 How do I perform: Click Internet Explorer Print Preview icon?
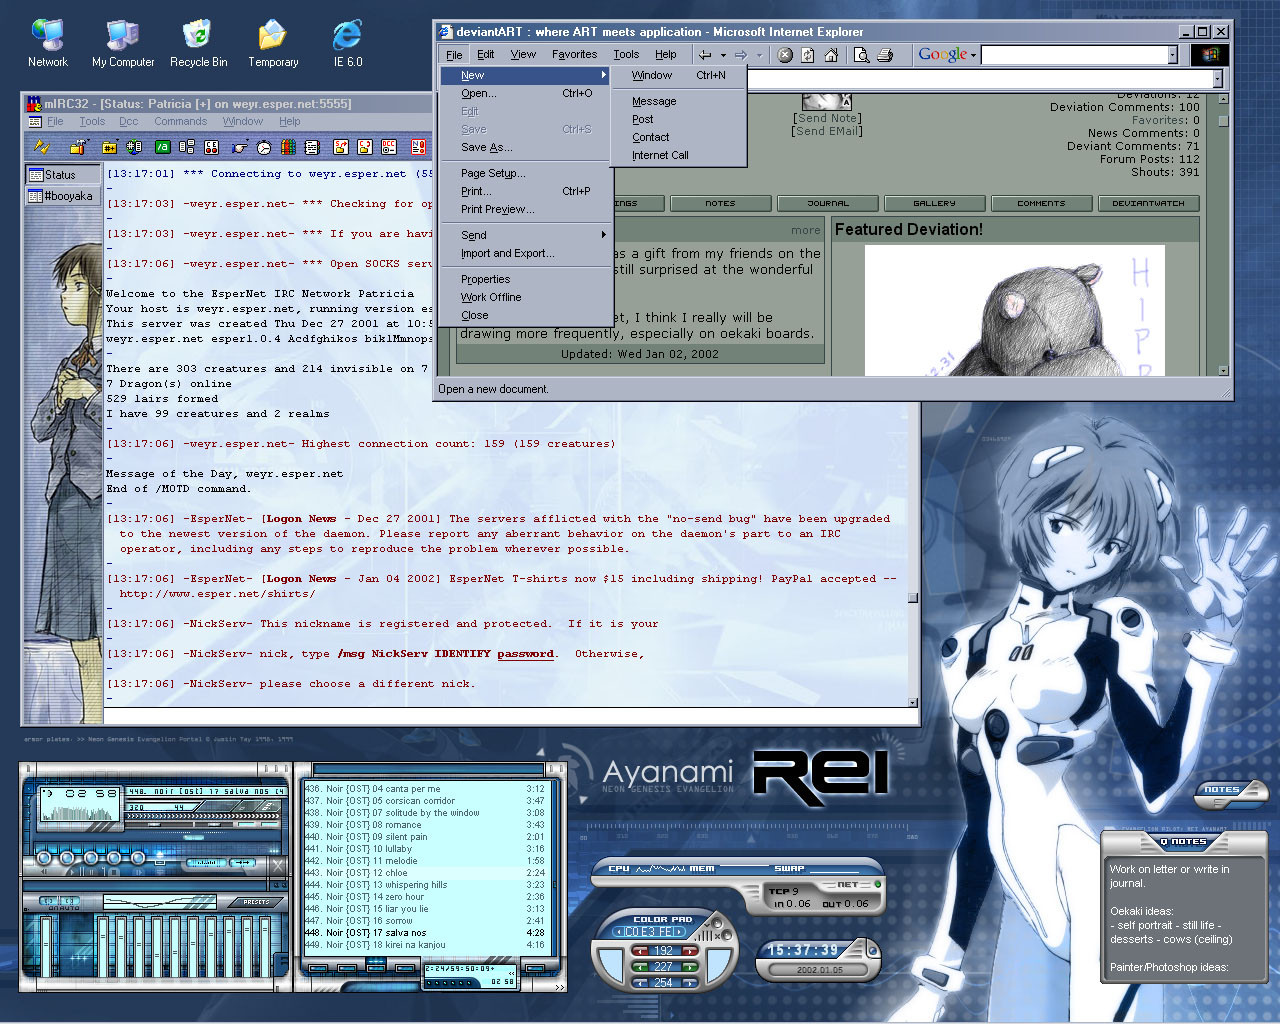click(861, 55)
